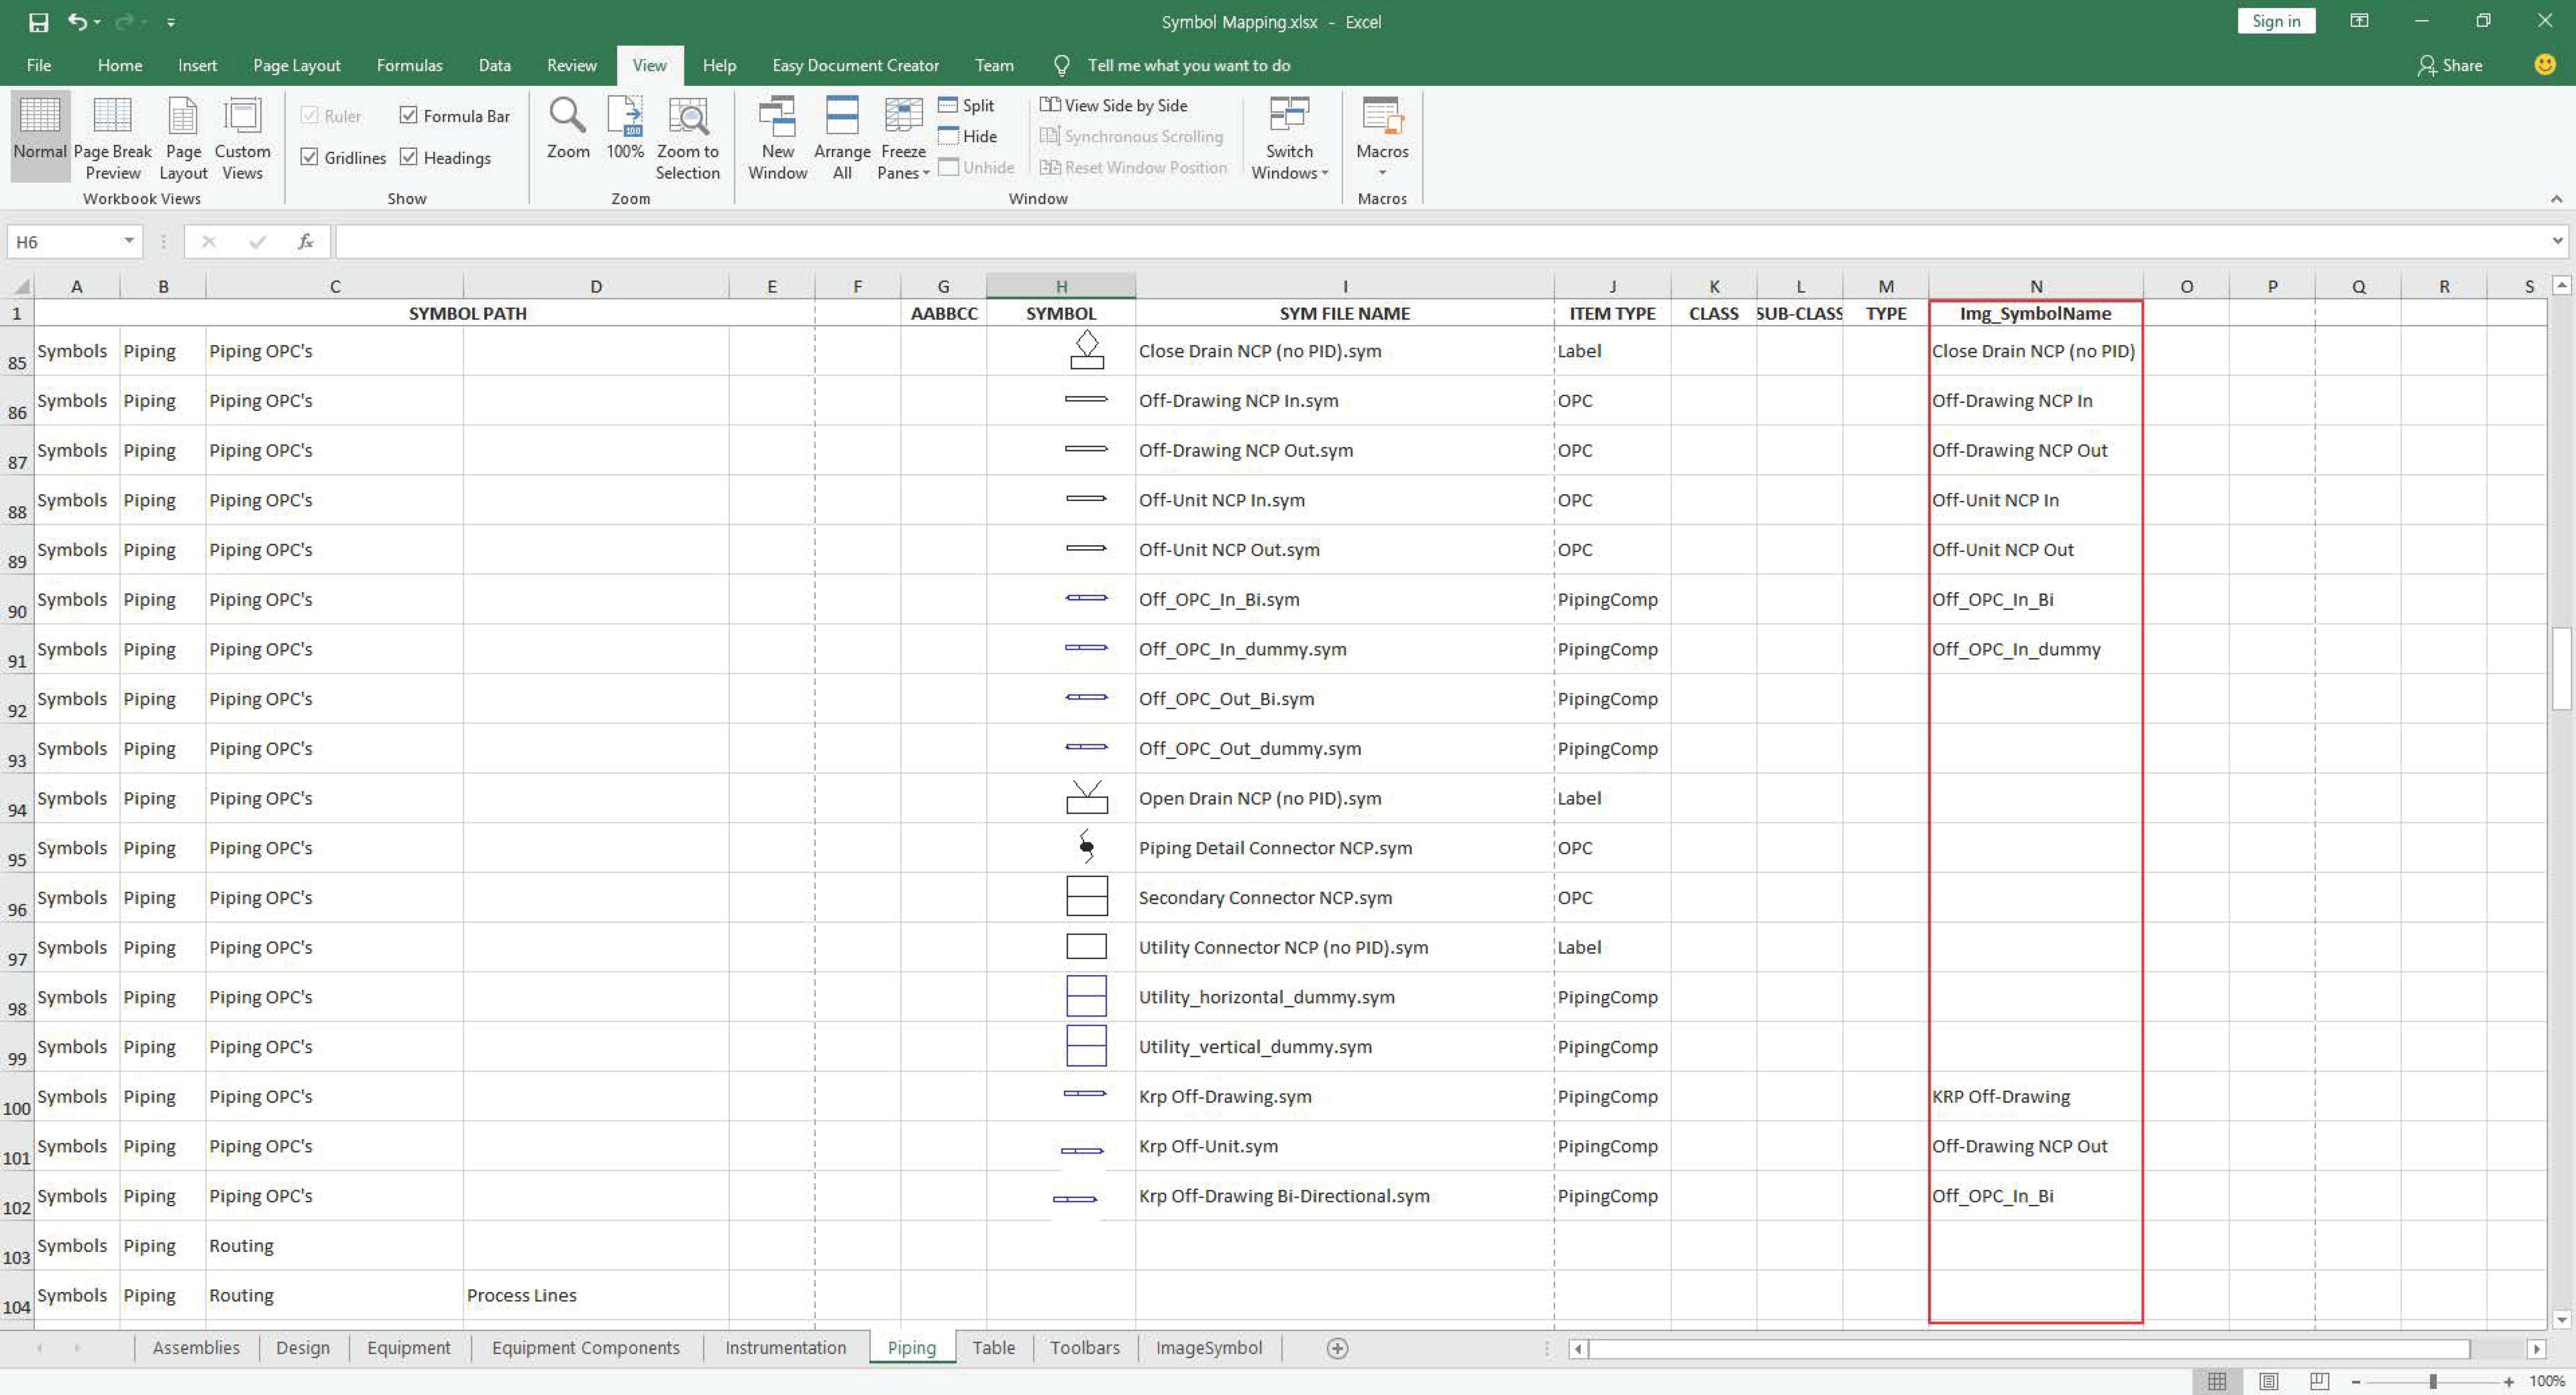
Task: Open the Zoom dialog magnifier icon
Action: click(567, 118)
